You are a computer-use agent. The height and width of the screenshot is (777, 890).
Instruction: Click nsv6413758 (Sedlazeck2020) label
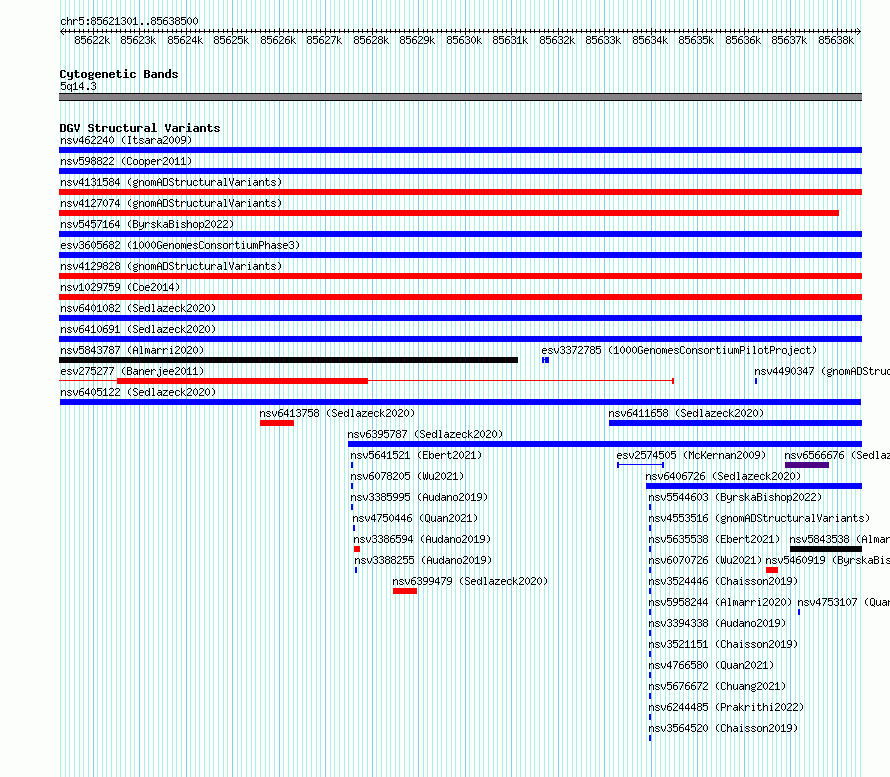[337, 413]
